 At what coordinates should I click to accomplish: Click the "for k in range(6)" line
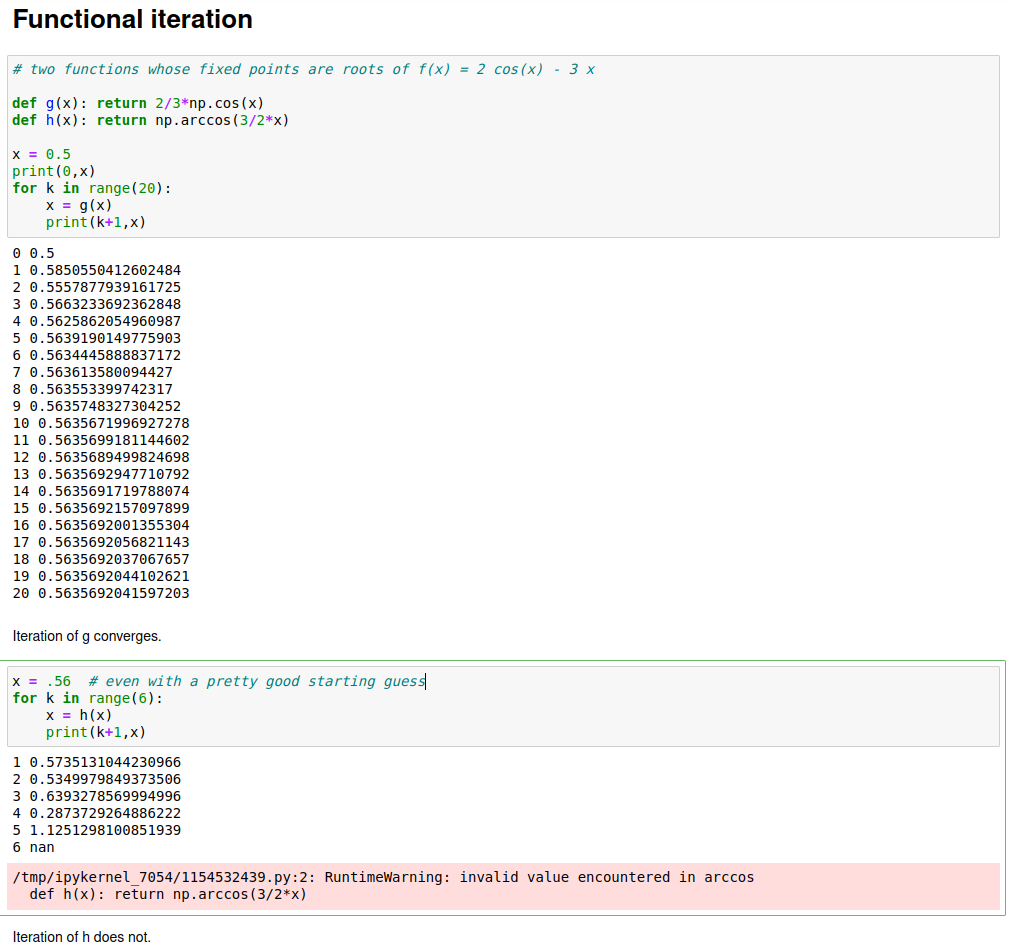point(87,698)
